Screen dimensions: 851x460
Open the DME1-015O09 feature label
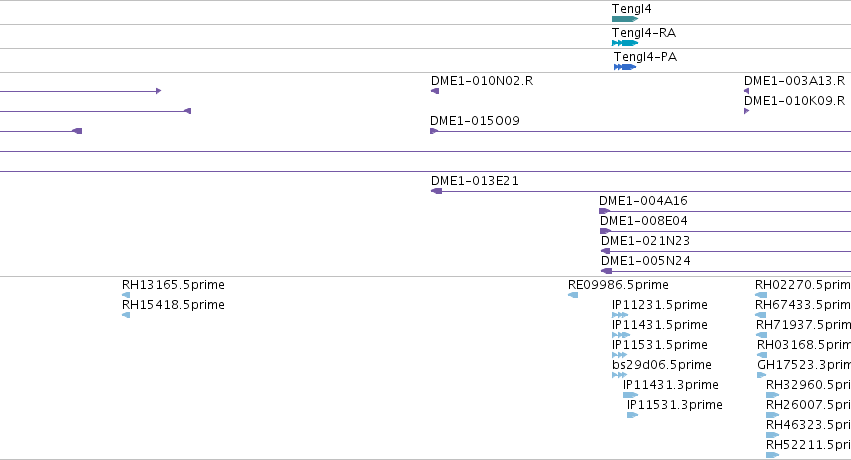tap(475, 120)
